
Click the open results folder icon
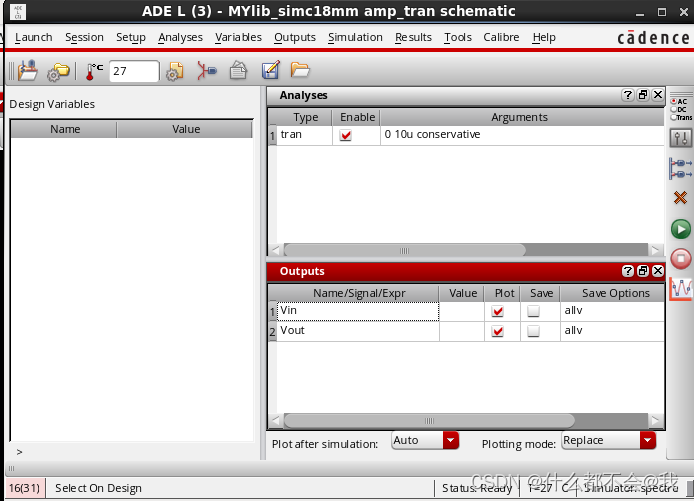pos(300,69)
